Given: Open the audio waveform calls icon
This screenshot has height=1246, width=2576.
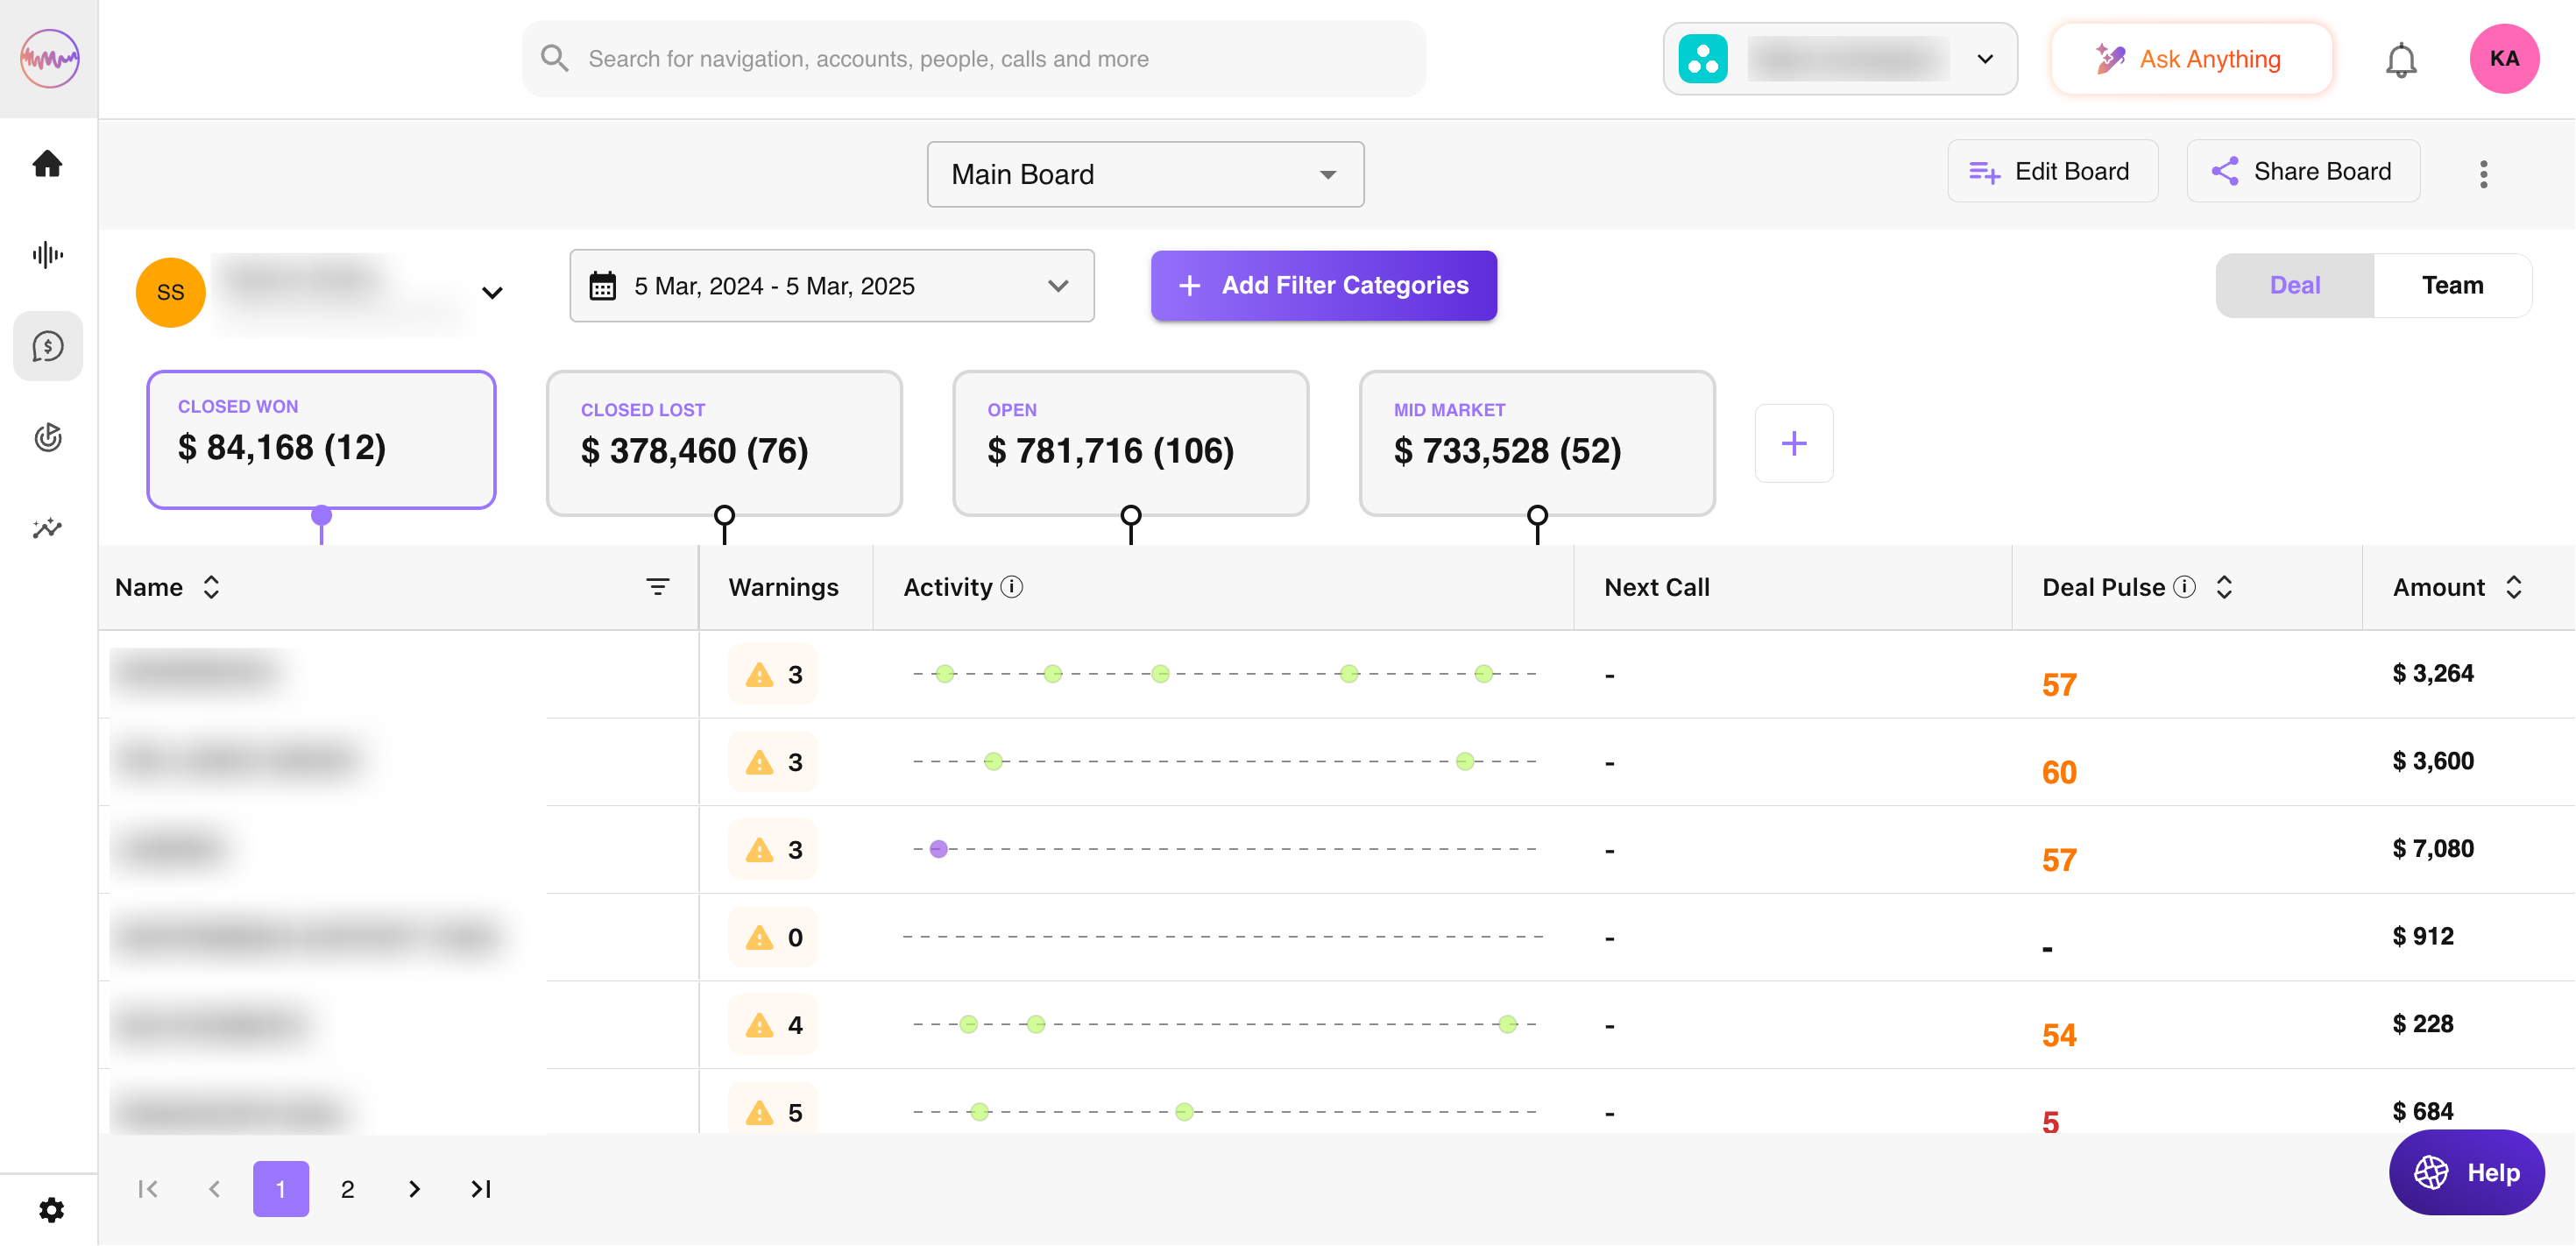Looking at the screenshot, I should pyautogui.click(x=47, y=255).
